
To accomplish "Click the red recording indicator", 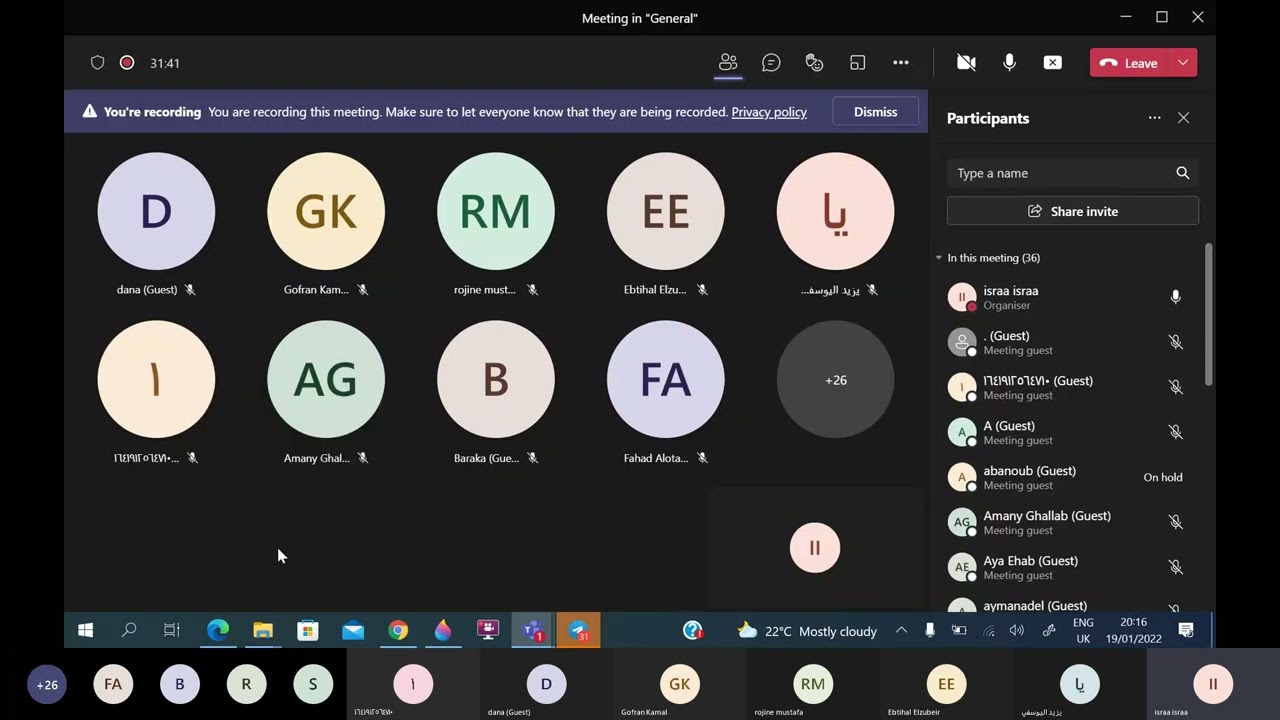I will point(127,63).
